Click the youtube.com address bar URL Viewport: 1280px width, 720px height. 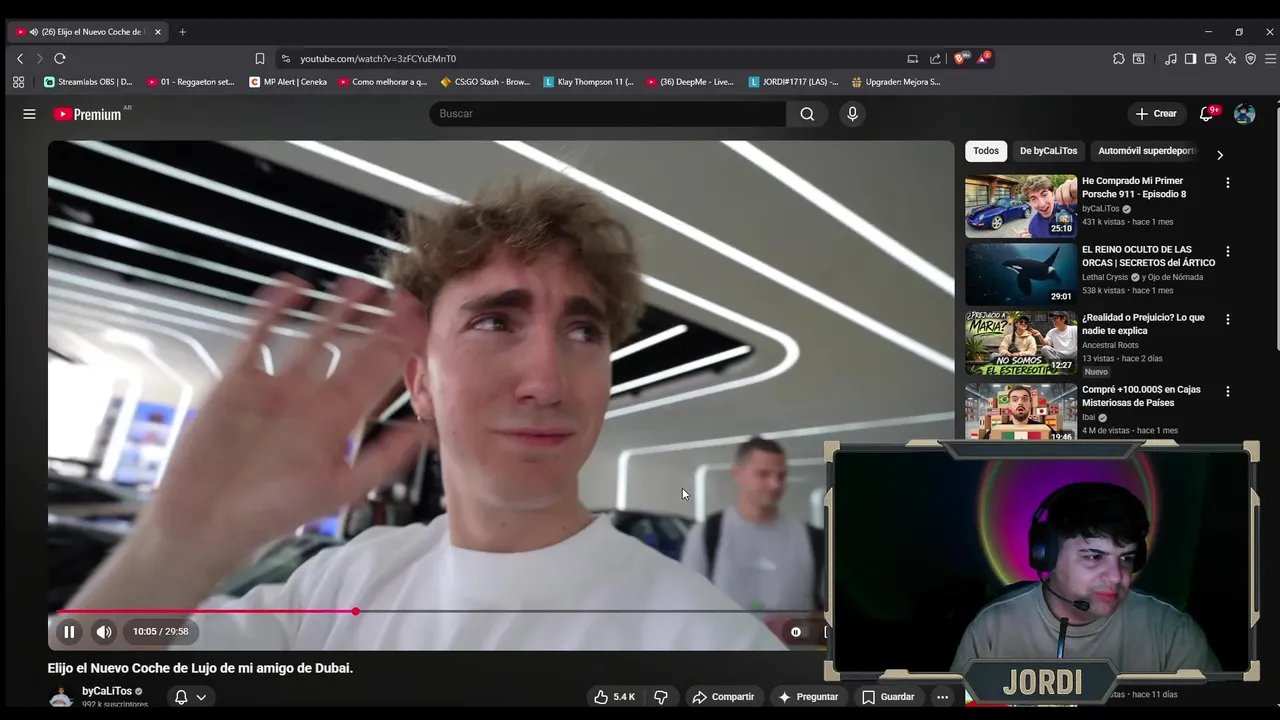pyautogui.click(x=378, y=59)
